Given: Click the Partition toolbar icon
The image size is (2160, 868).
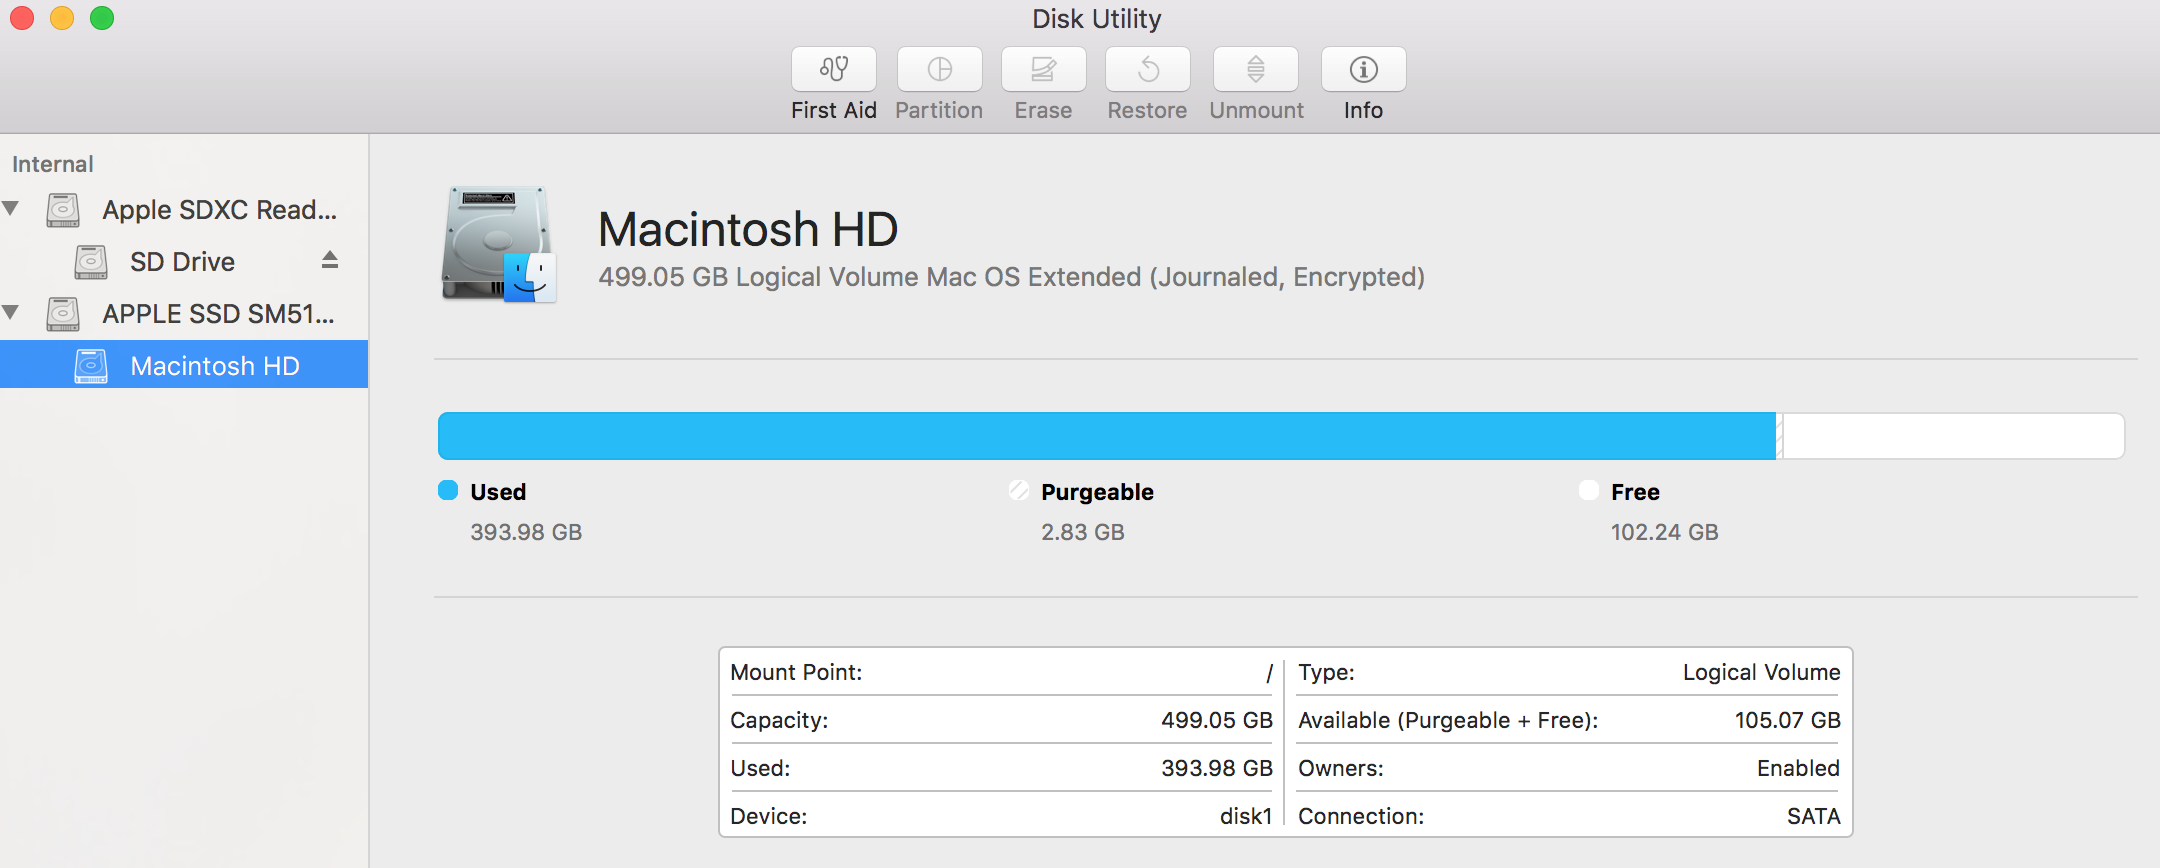Looking at the screenshot, I should coord(939,69).
